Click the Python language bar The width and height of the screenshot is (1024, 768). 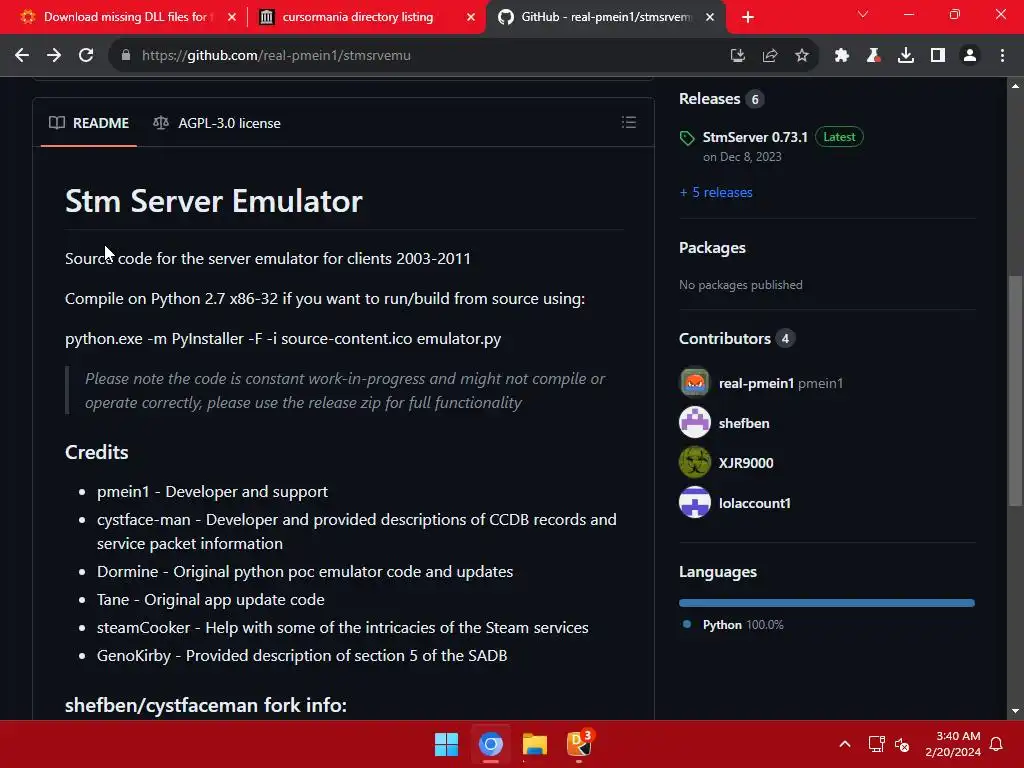(827, 603)
